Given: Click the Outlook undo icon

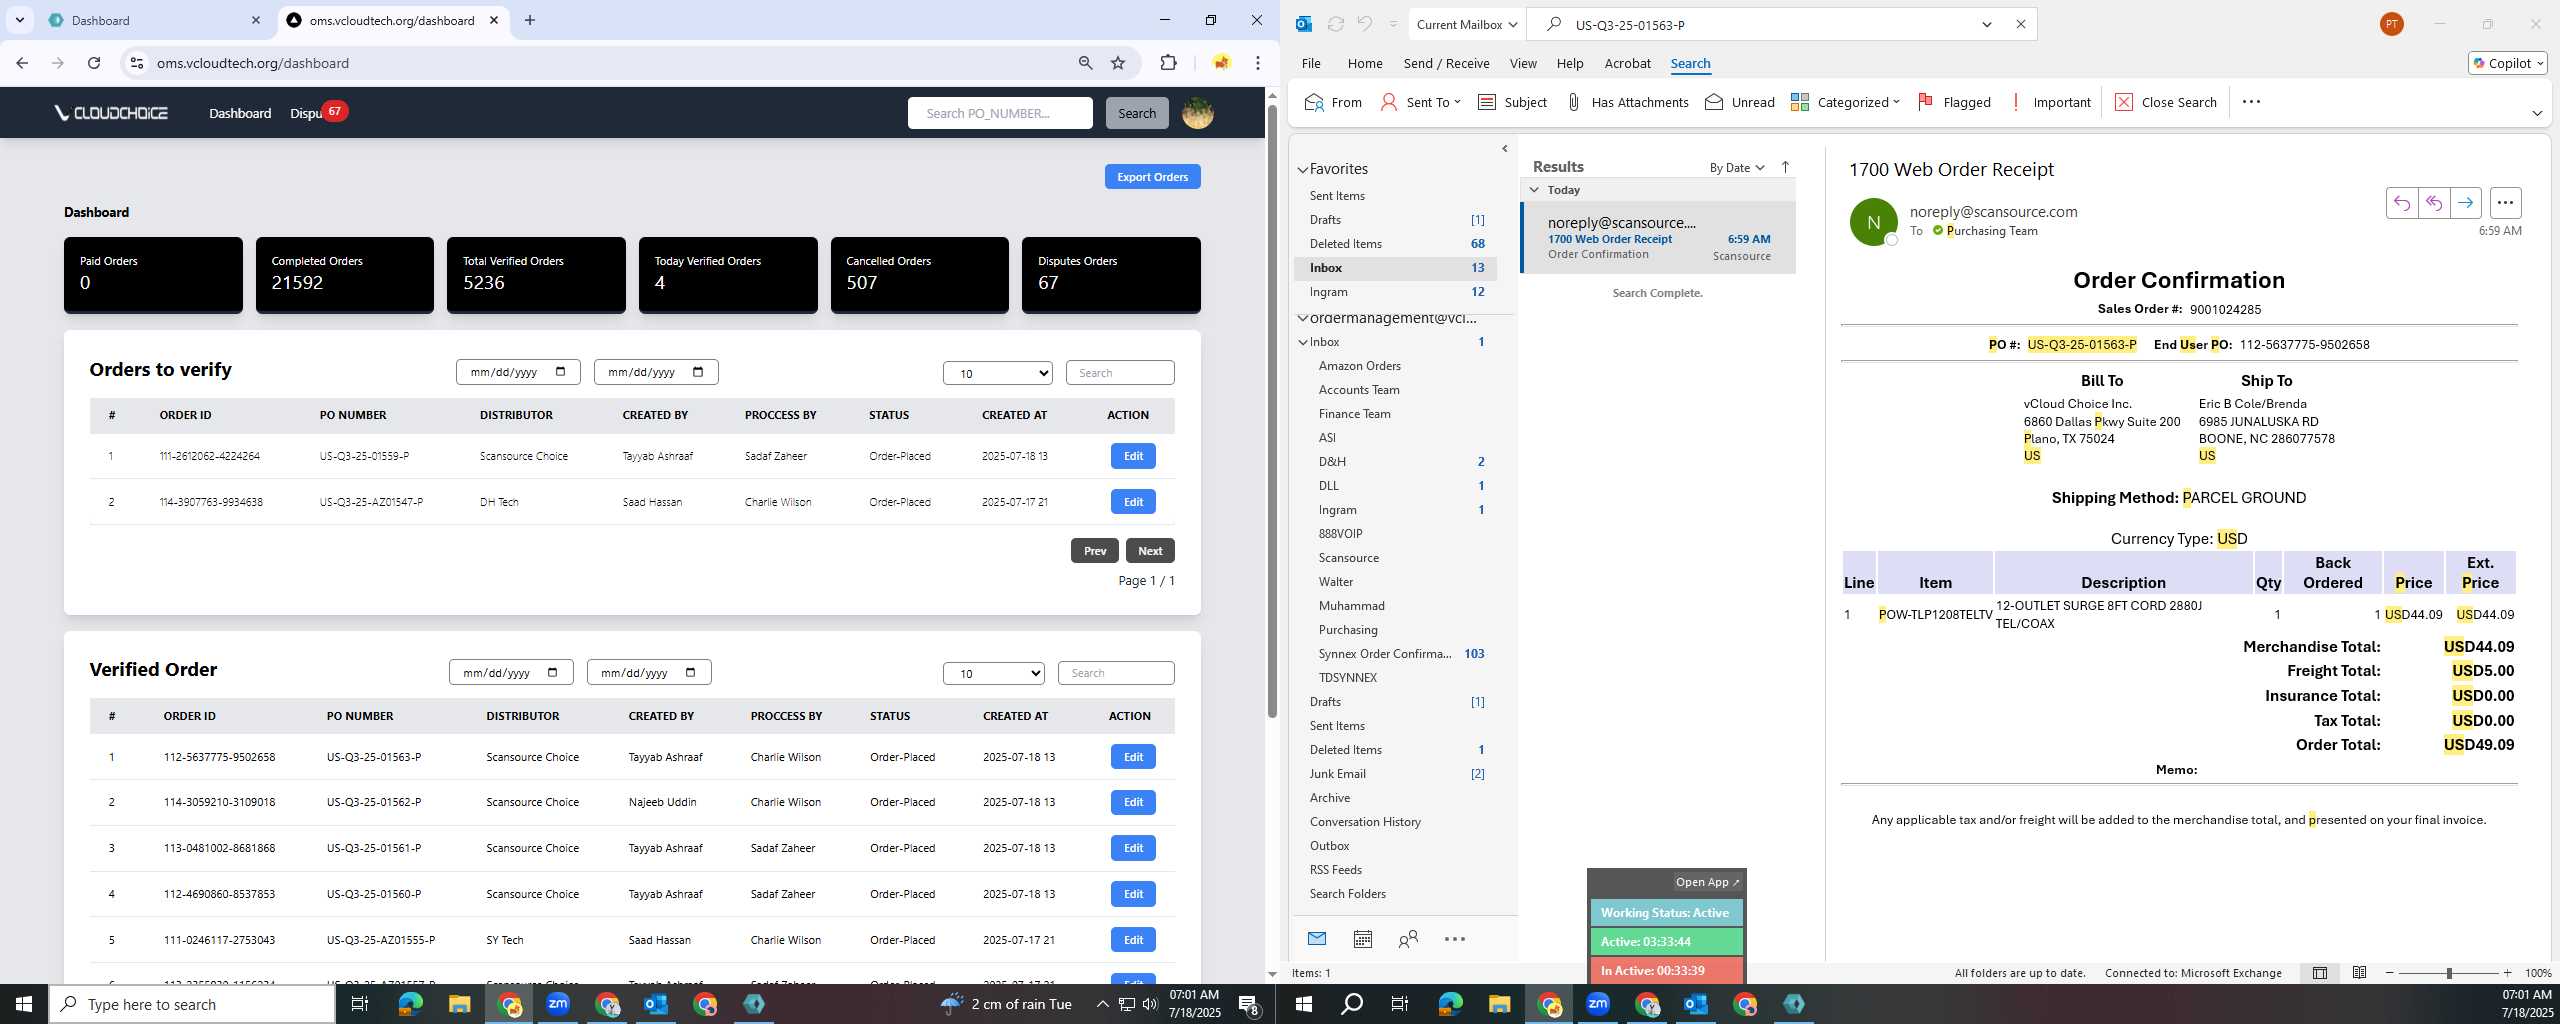Looking at the screenshot, I should click(1364, 24).
